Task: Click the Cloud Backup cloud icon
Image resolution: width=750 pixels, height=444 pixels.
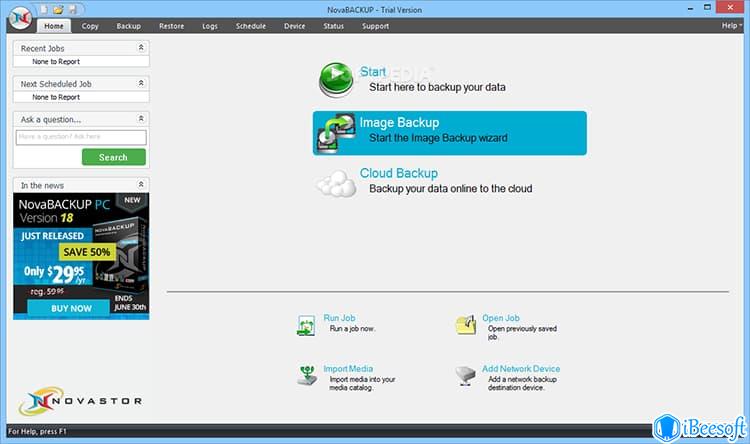Action: tap(337, 184)
